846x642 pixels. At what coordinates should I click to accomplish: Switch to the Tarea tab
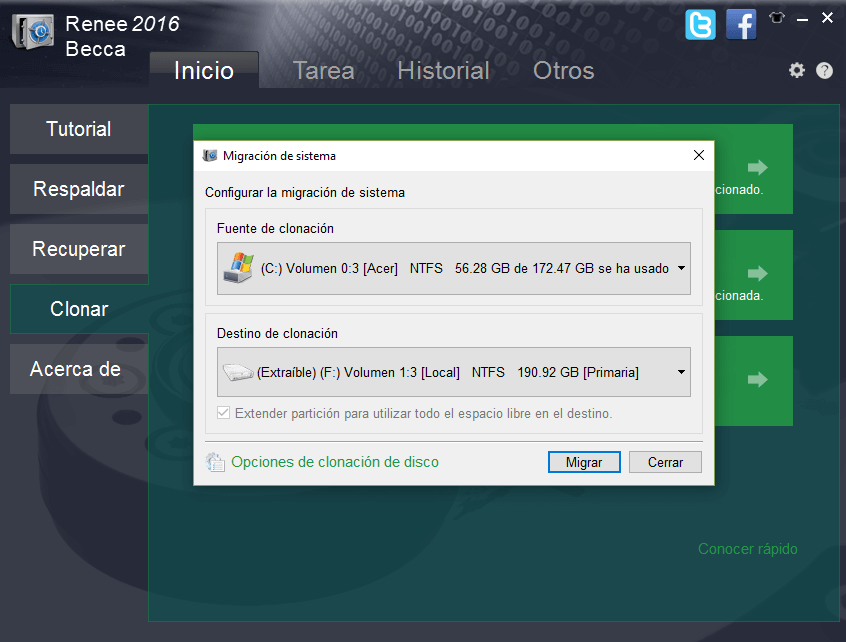coord(323,70)
